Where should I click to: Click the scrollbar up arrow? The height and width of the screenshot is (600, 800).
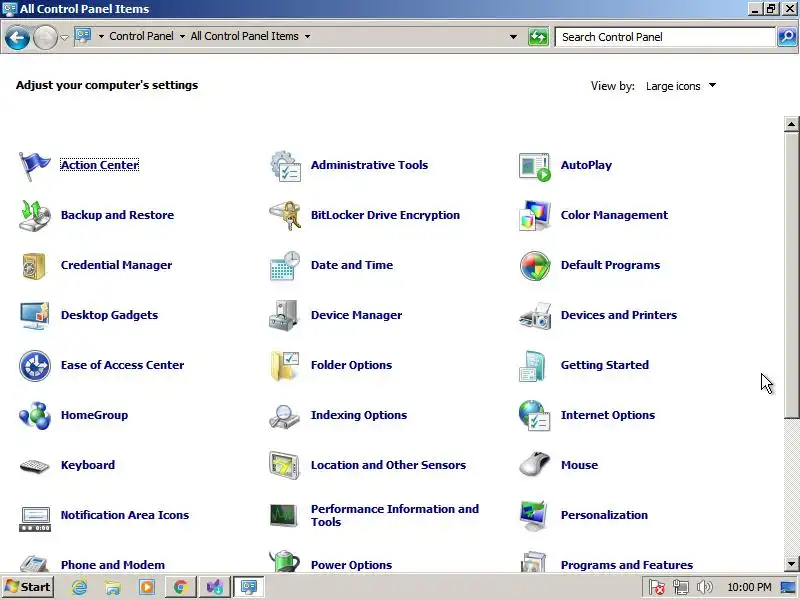[791, 124]
